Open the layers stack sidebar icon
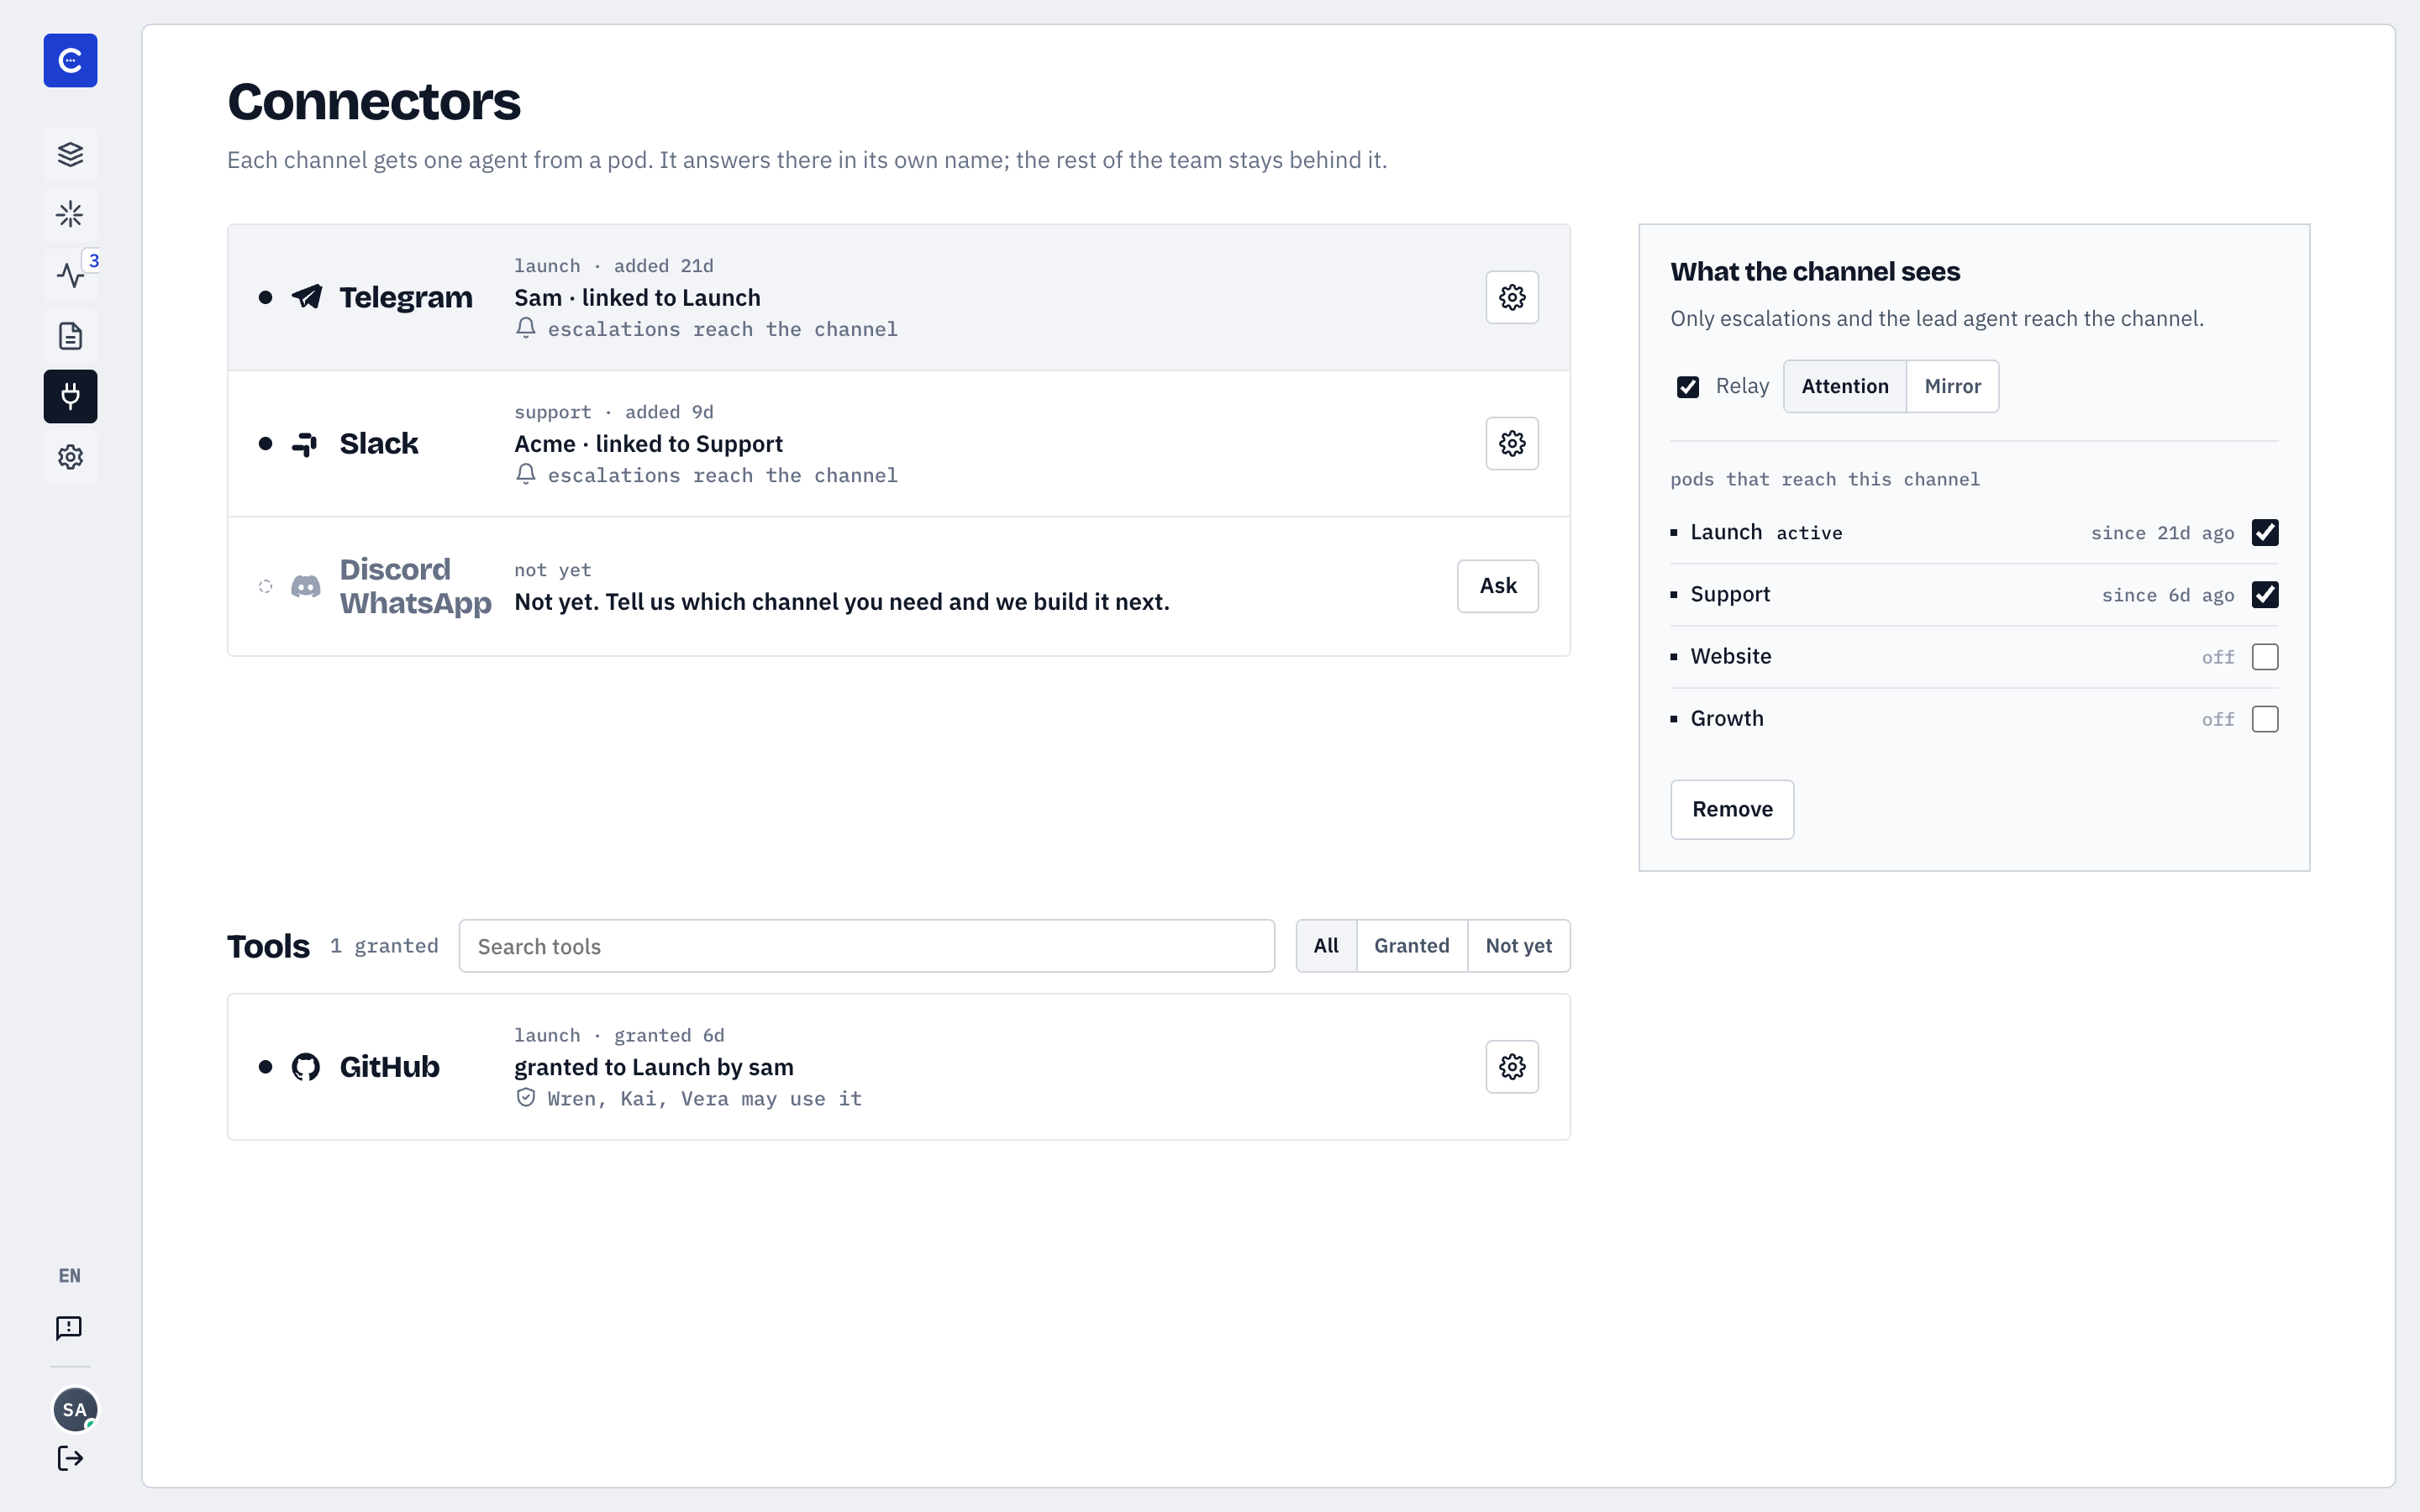 point(70,154)
